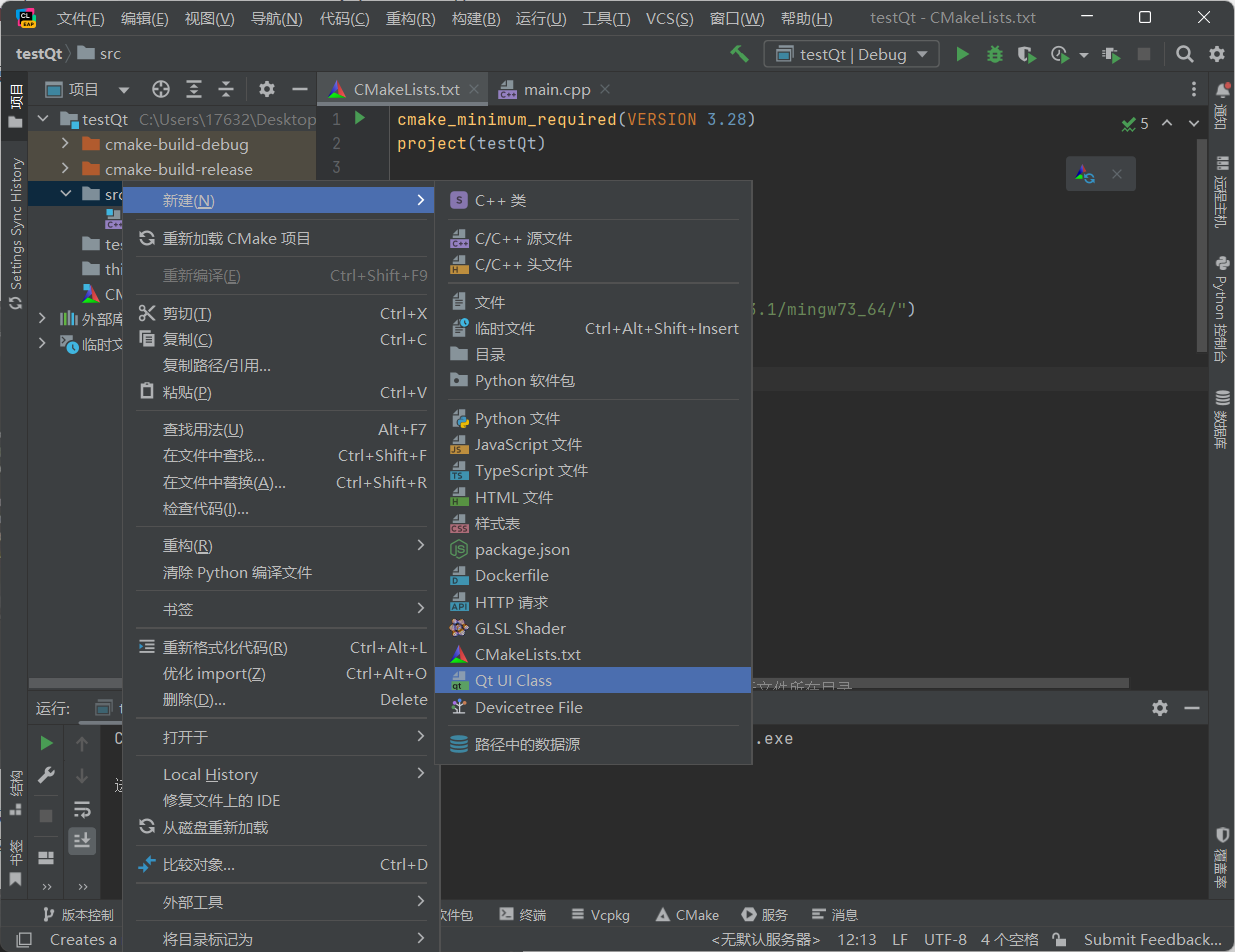
Task: Open the Database side panel
Action: tap(1222, 419)
